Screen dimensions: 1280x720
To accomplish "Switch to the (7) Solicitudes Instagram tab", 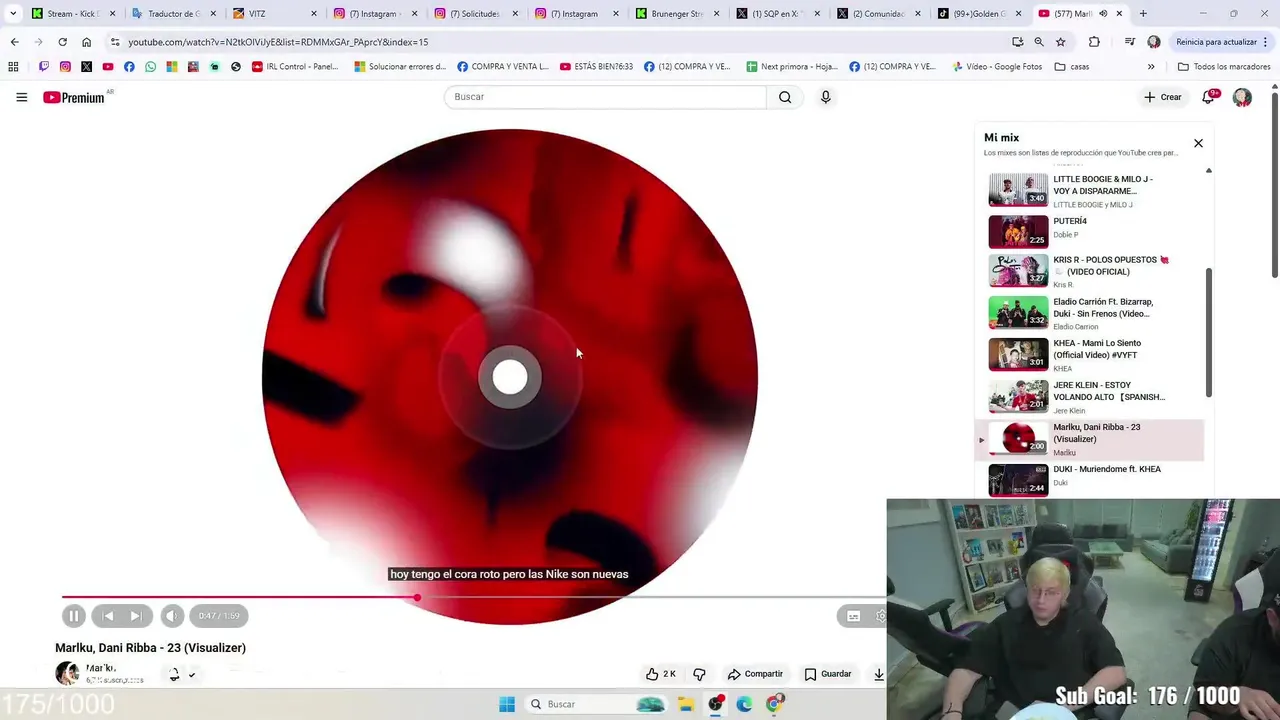I will pyautogui.click(x=476, y=14).
